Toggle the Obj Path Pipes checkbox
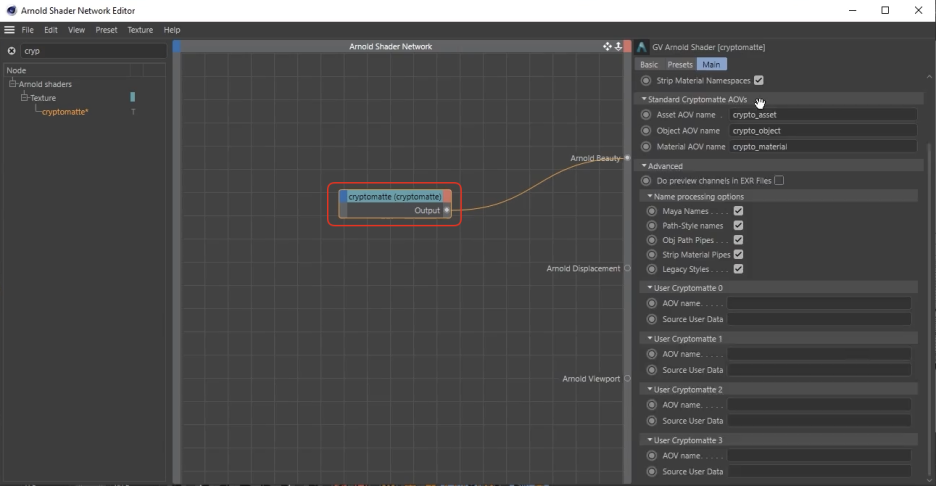 point(738,240)
